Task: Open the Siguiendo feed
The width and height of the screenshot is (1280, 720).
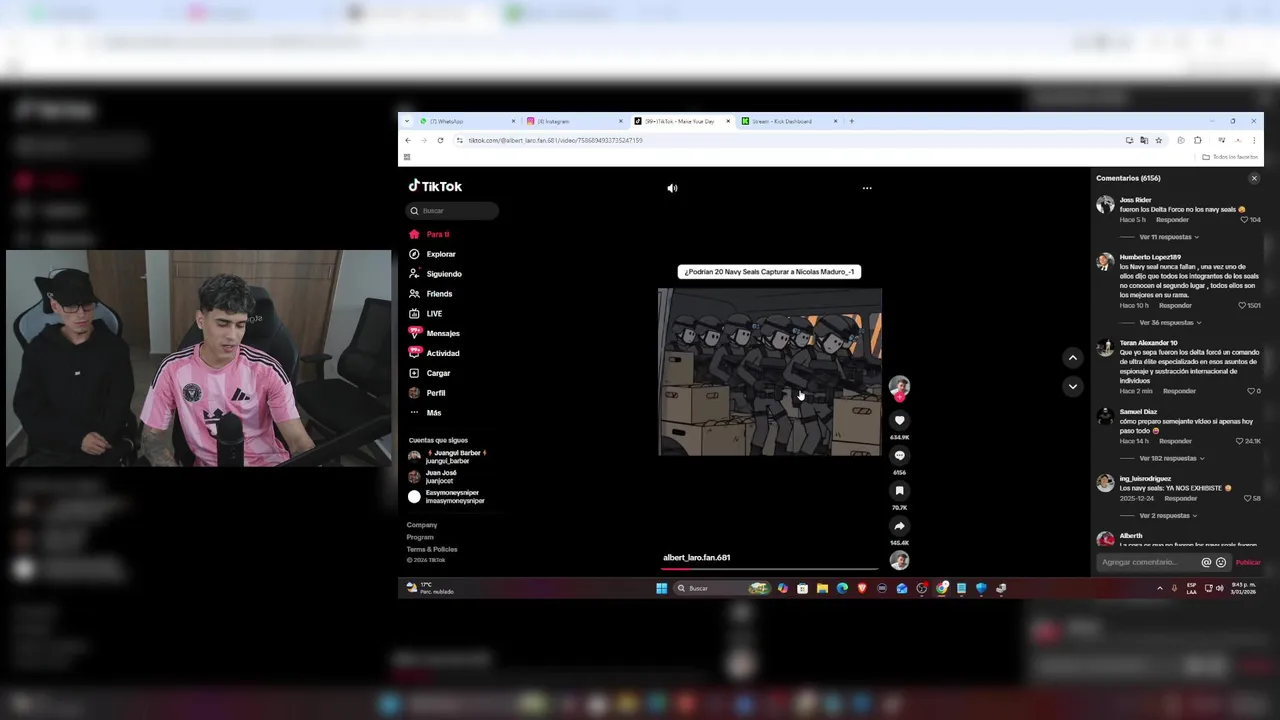Action: pos(435,274)
